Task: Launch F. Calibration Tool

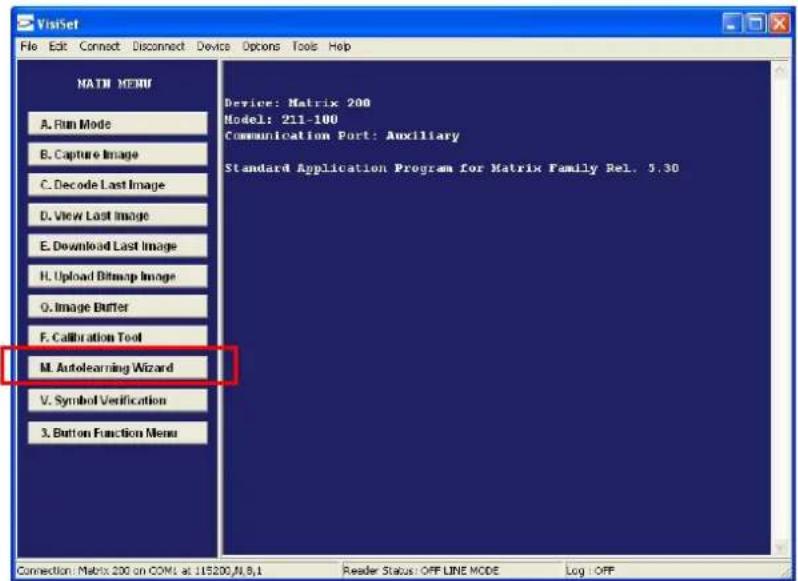Action: [x=118, y=337]
